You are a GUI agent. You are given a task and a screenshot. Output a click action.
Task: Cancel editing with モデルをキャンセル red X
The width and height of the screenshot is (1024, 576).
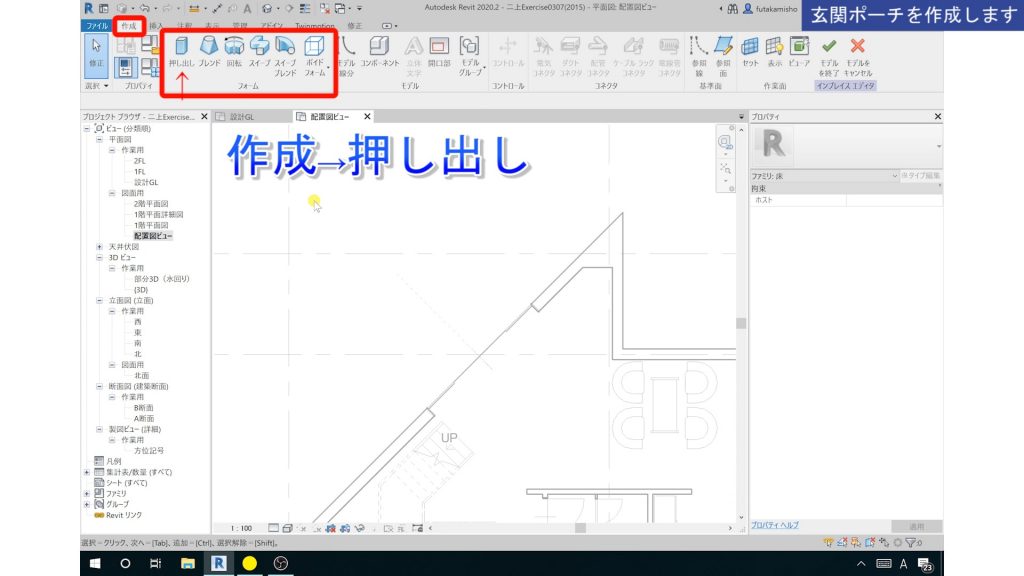(x=858, y=50)
